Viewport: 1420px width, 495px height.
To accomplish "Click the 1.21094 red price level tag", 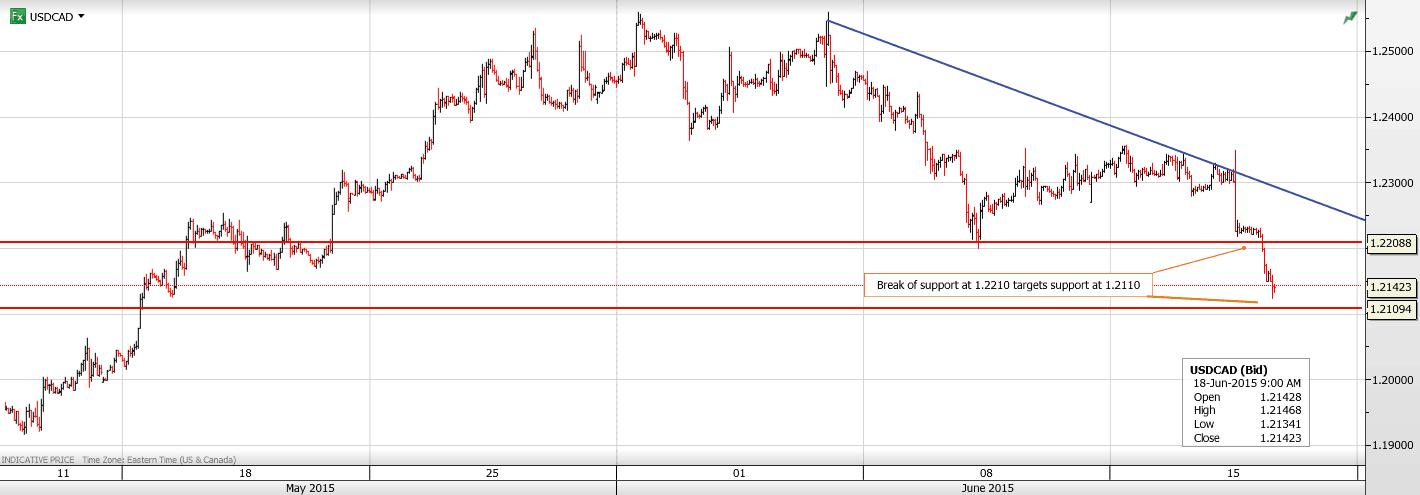I will click(x=1389, y=309).
